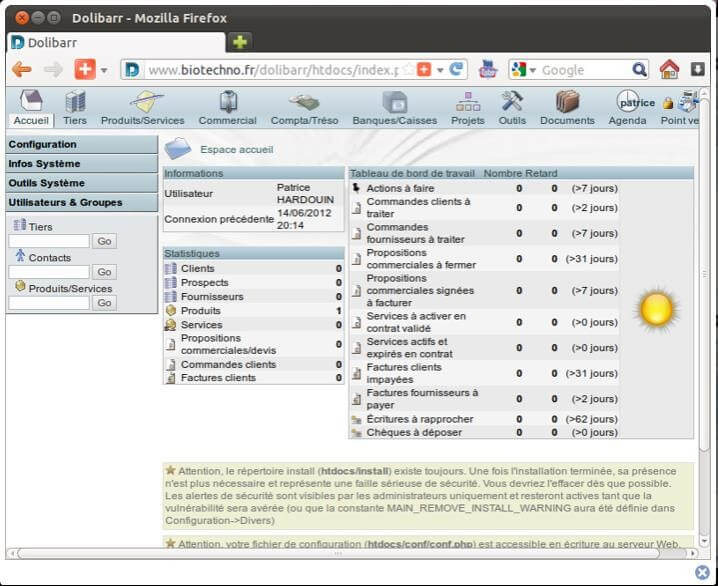Open the Google search engine dropdown
This screenshot has height=586, width=718.
pos(524,70)
